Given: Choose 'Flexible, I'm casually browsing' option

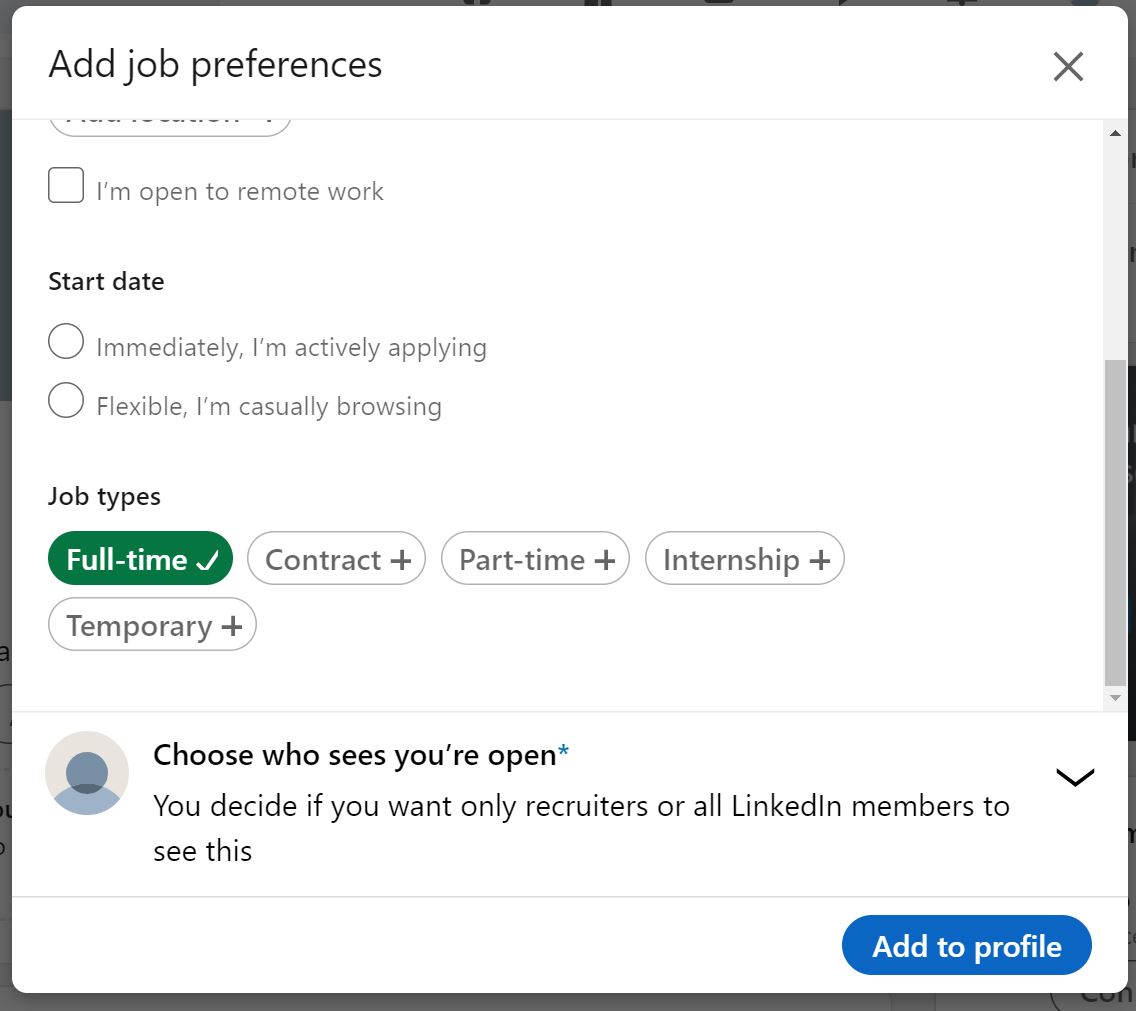Looking at the screenshot, I should tap(66, 401).
